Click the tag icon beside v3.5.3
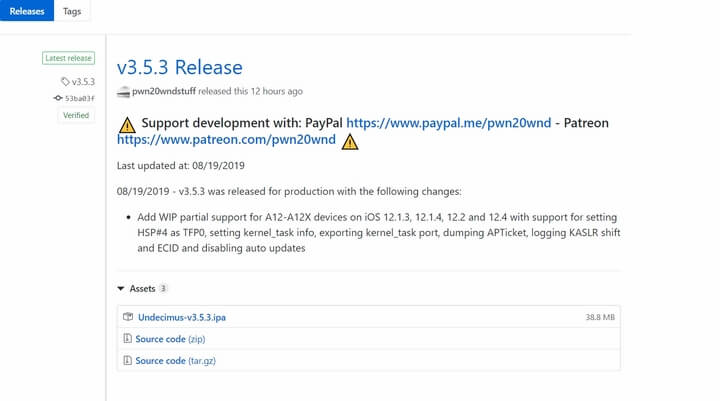 [x=65, y=81]
